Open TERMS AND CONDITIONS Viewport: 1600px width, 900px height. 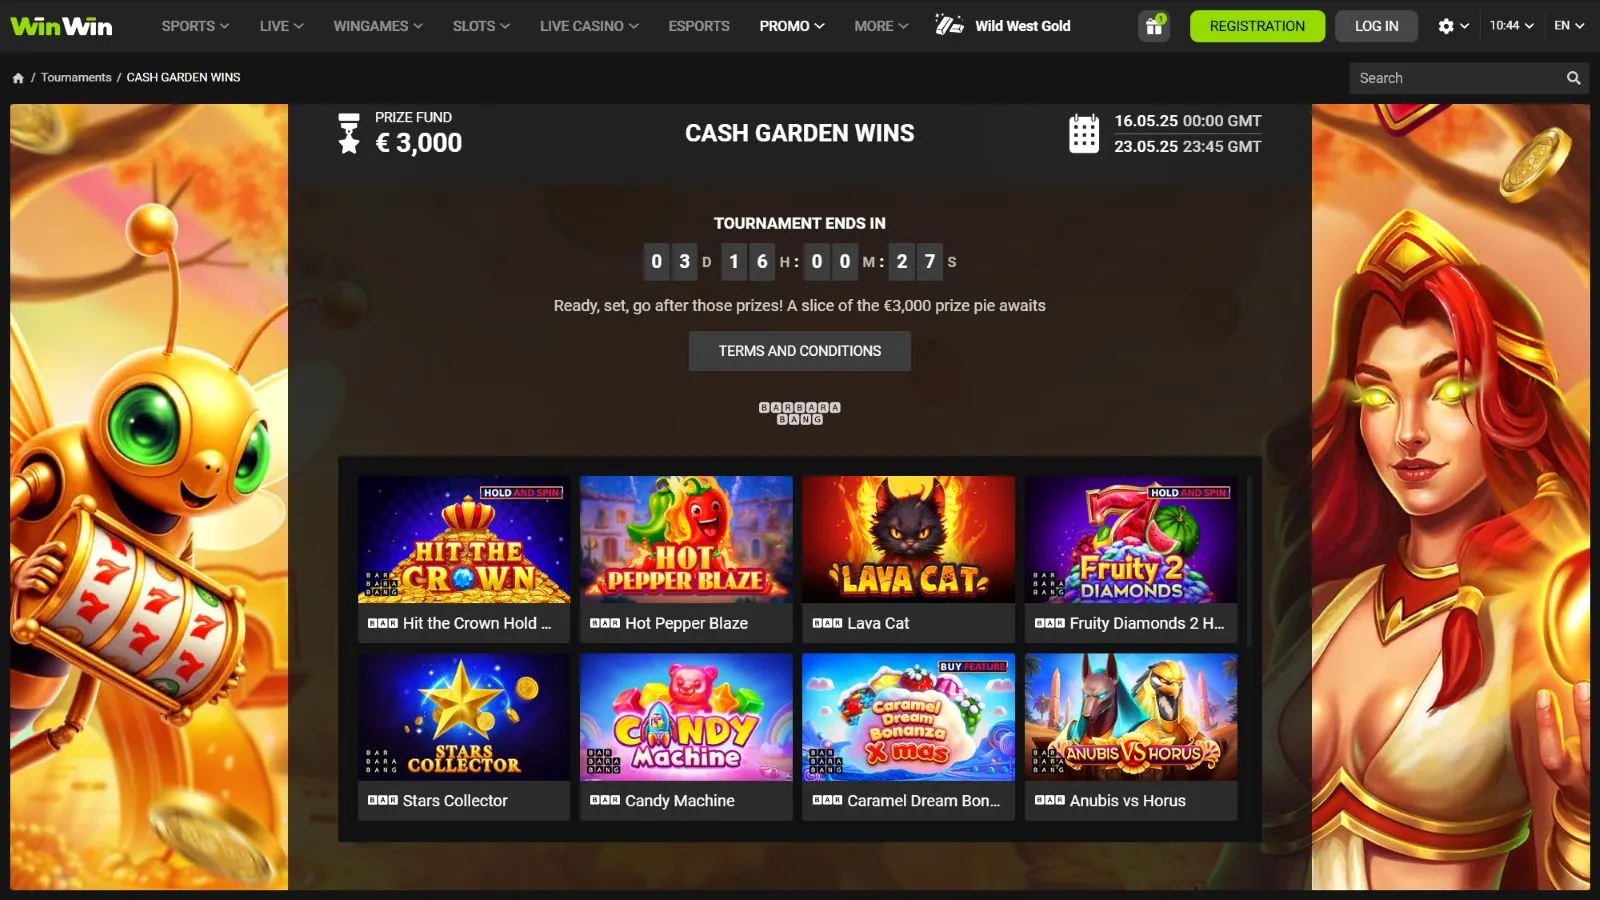(800, 351)
